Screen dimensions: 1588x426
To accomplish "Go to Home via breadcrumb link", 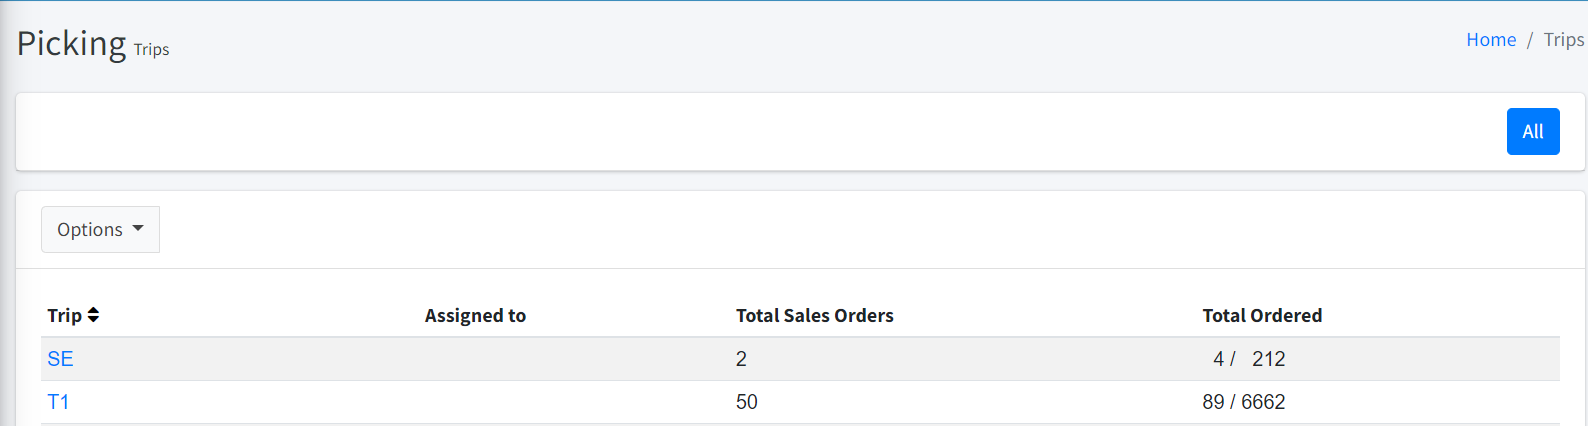I will (x=1491, y=40).
